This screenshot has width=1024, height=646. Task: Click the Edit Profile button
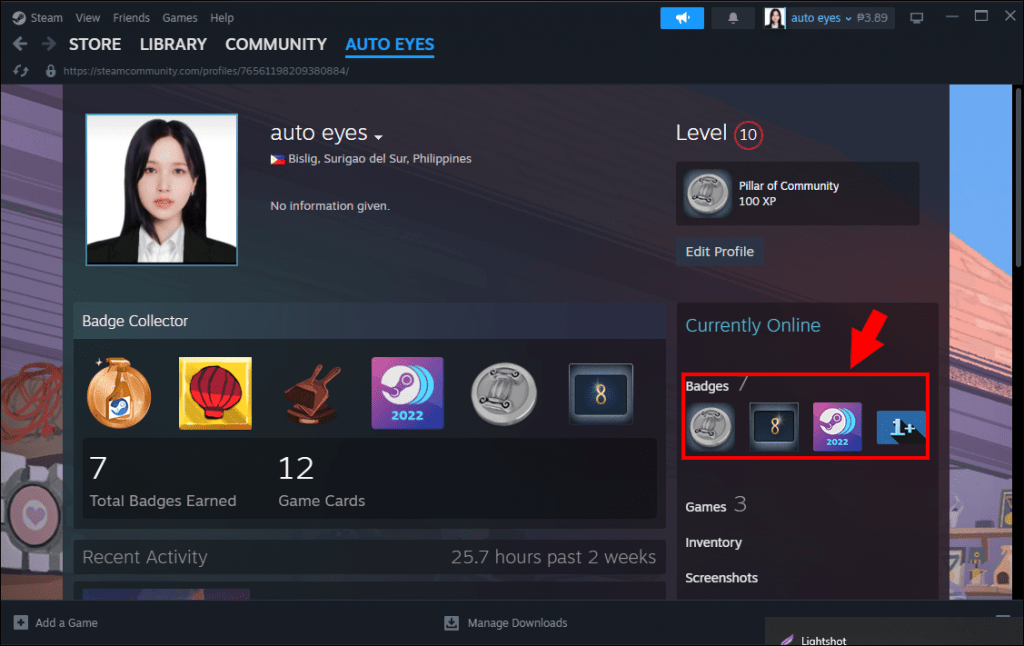720,251
